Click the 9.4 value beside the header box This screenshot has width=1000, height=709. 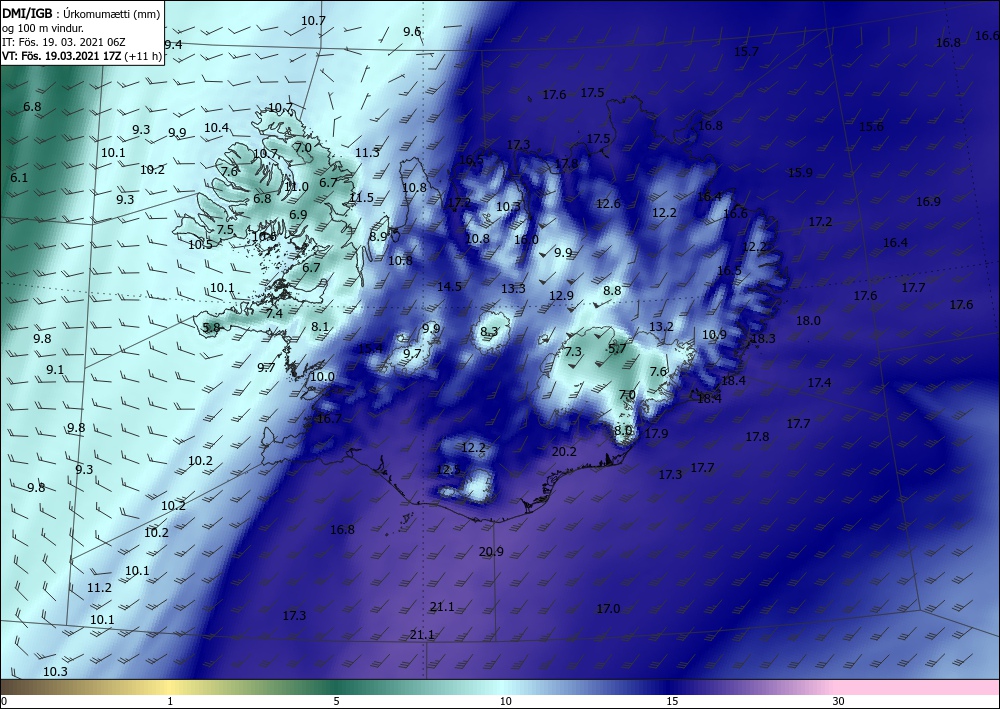(173, 45)
